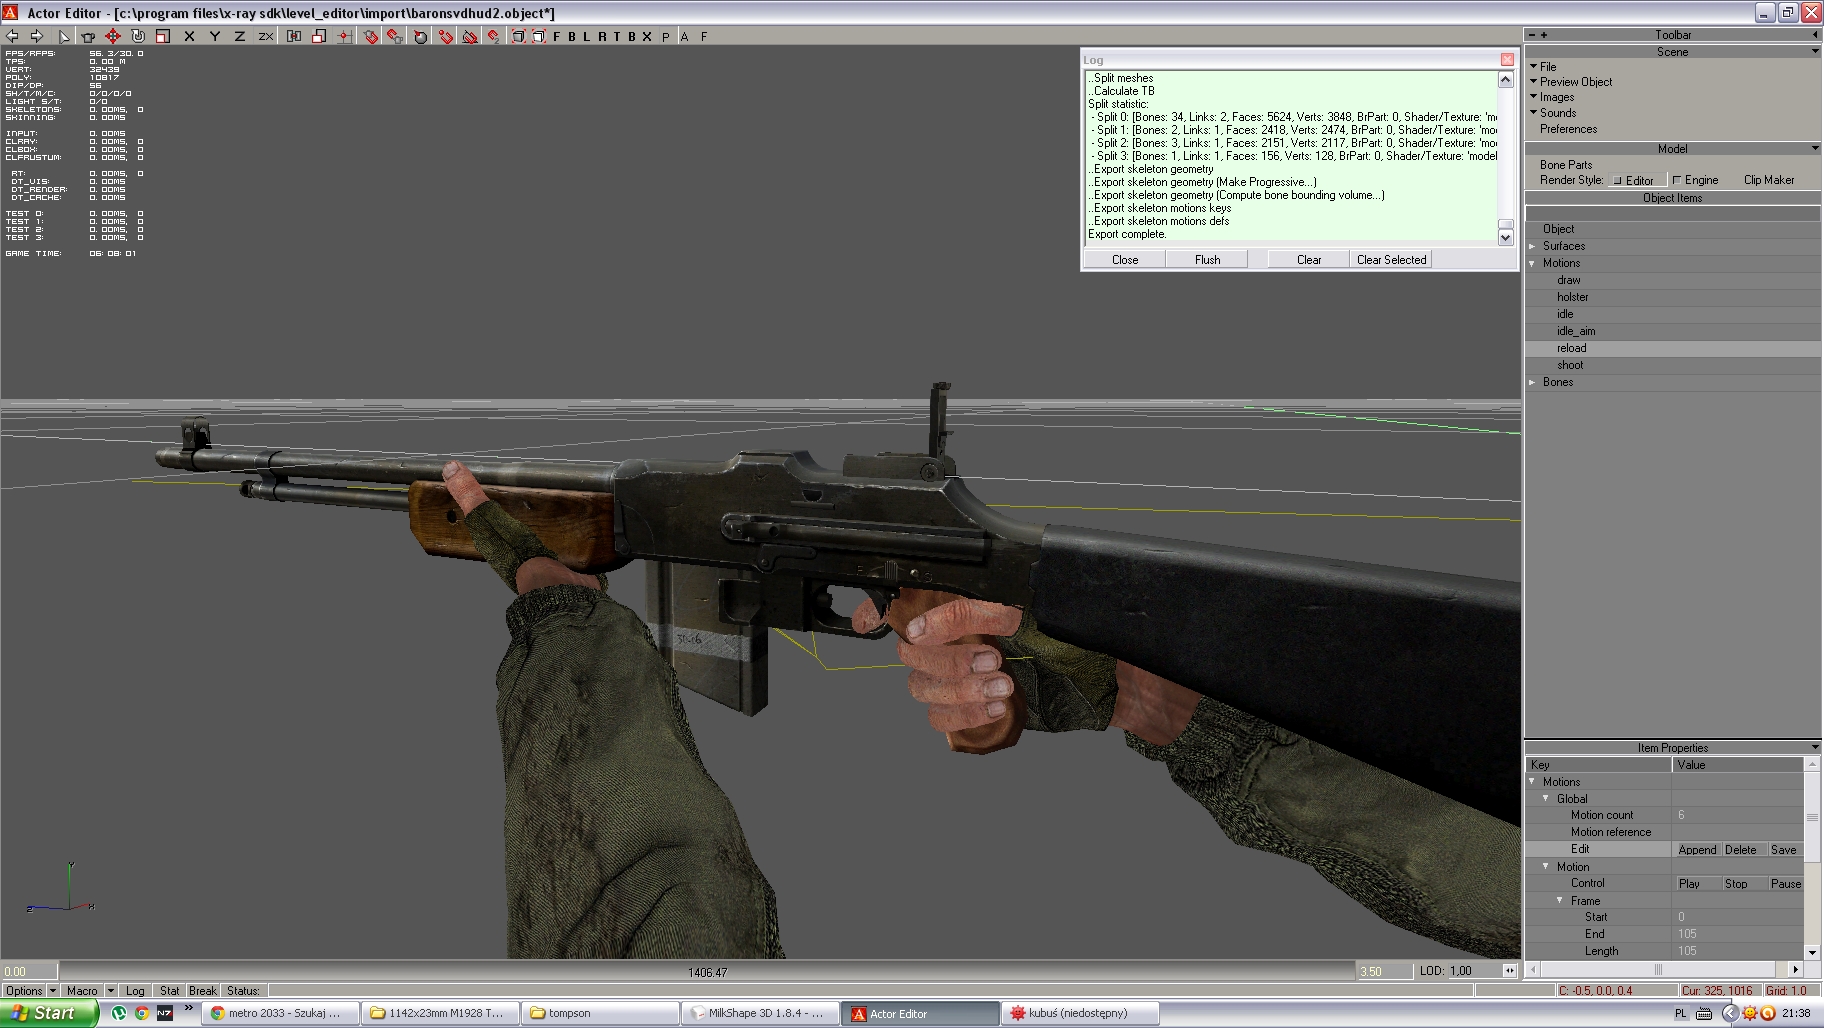The height and width of the screenshot is (1028, 1824).
Task: Switch to MilkShape 3D taskbar window
Action: tap(760, 1013)
